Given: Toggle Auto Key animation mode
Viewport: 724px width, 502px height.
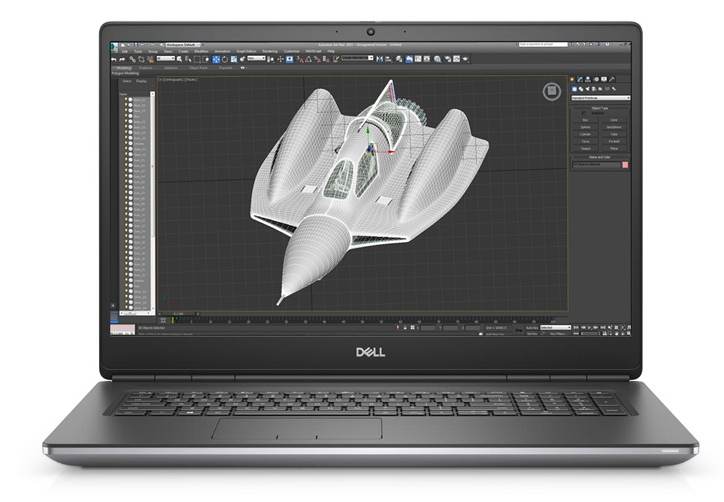Looking at the screenshot, I should click(x=532, y=327).
